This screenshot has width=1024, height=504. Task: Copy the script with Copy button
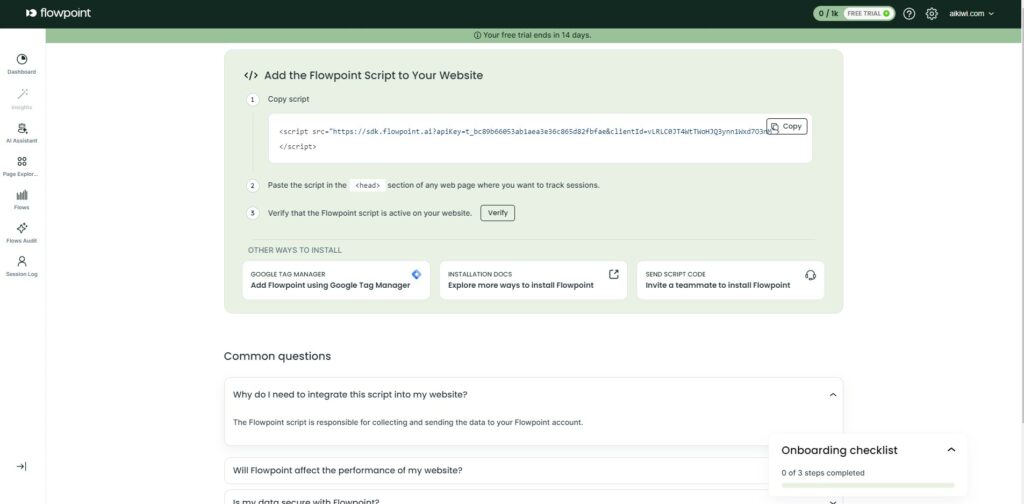pyautogui.click(x=787, y=127)
